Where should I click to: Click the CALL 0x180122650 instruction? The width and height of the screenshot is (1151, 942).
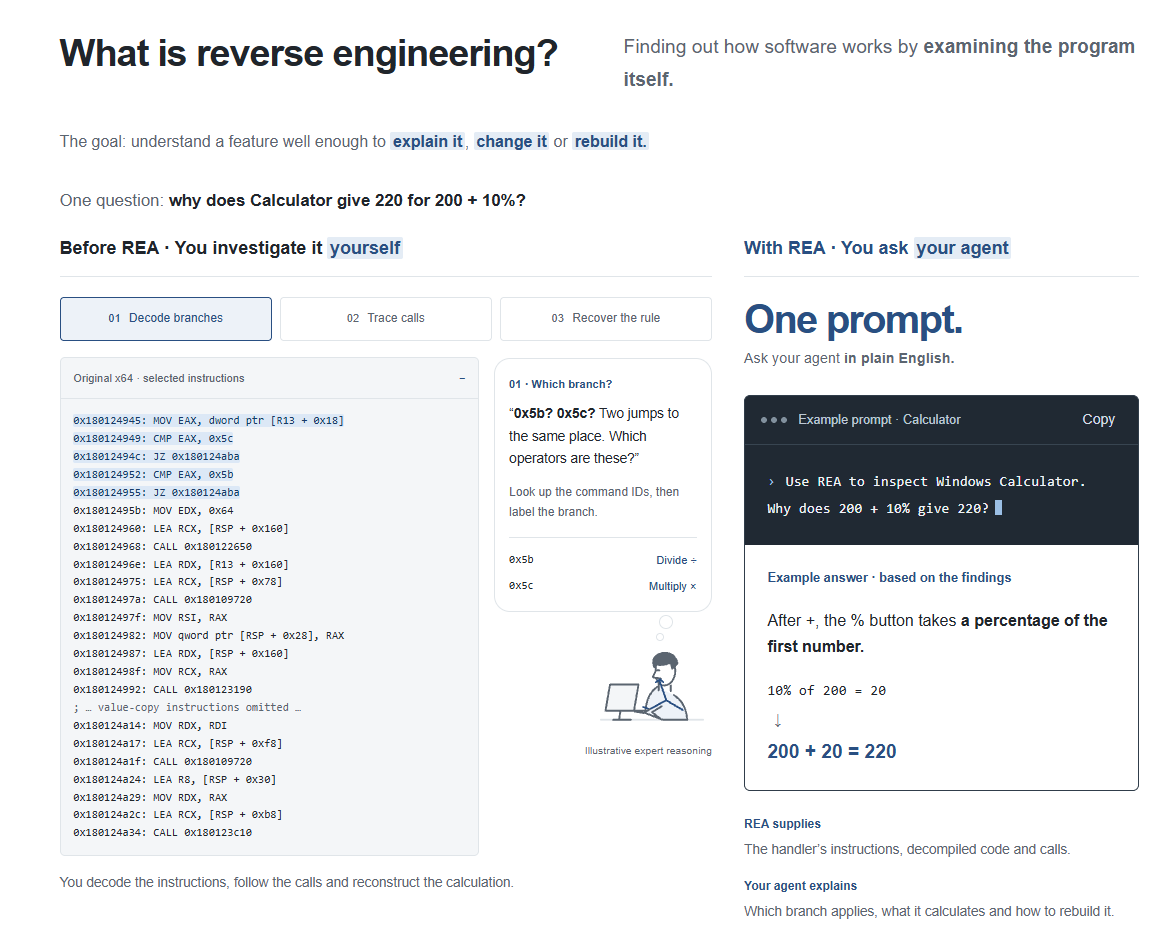(x=162, y=546)
